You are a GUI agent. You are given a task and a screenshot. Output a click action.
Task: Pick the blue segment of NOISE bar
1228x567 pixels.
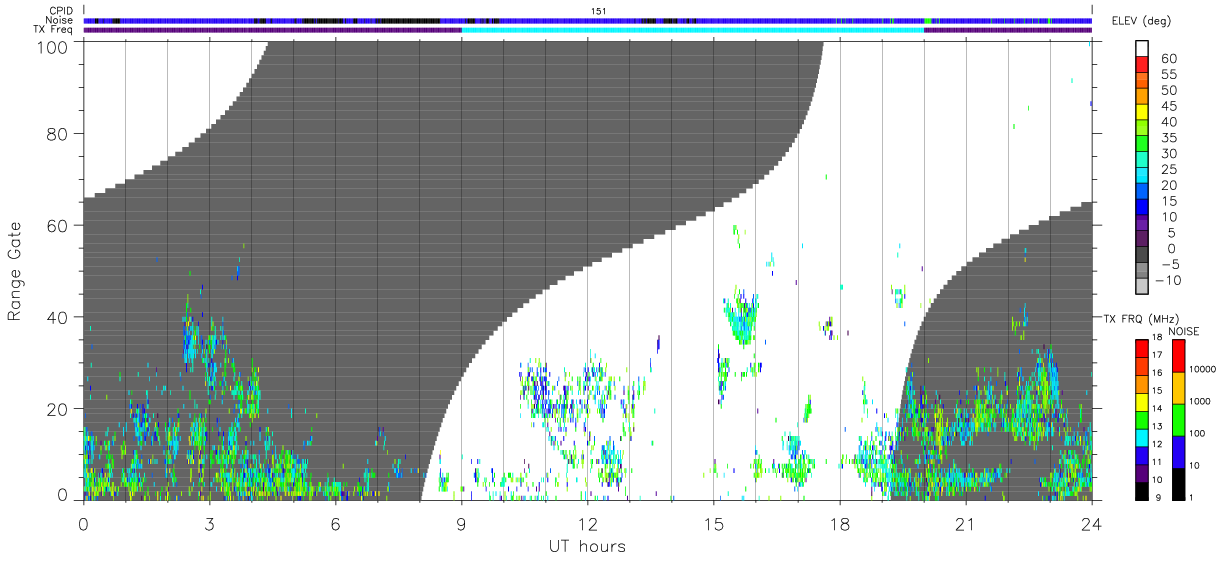pos(1179,452)
